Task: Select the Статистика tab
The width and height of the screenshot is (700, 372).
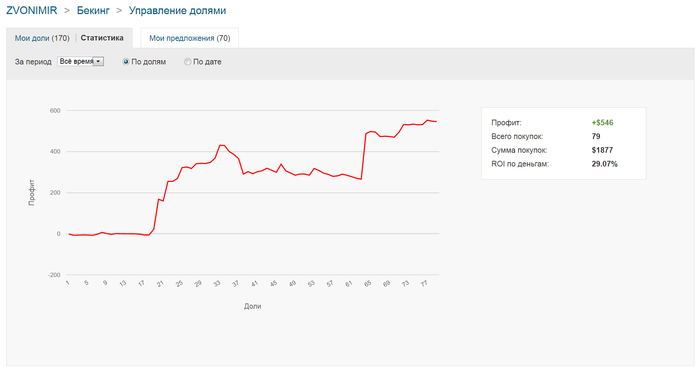Action: pos(102,38)
